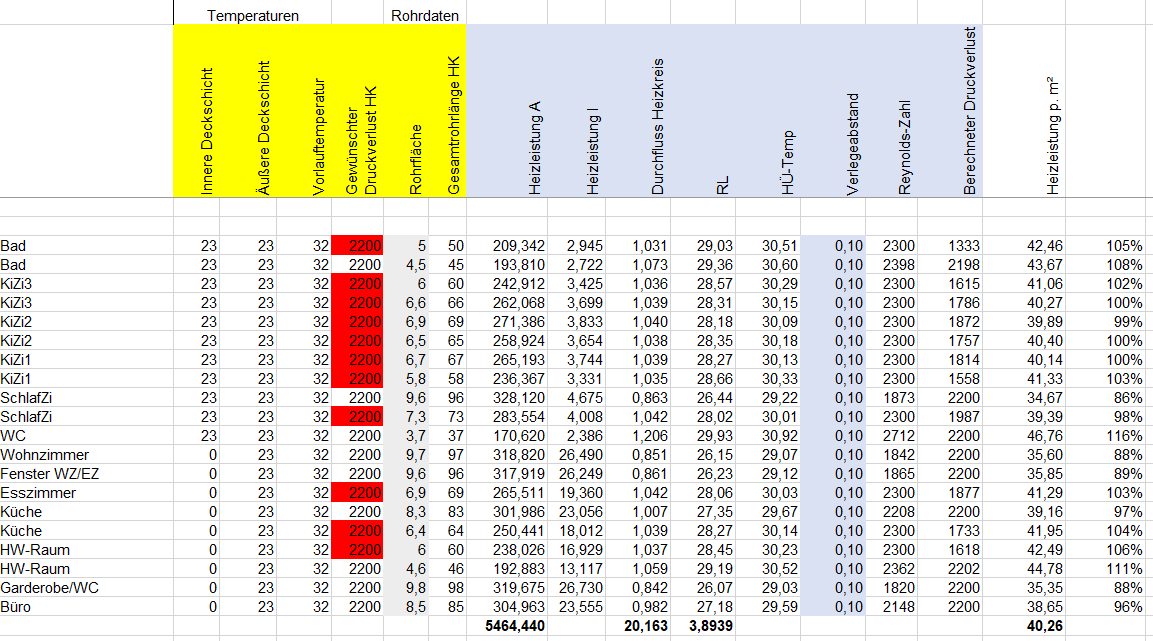Click the 116% percentage cell
The image size is (1153, 641).
(x=1124, y=436)
